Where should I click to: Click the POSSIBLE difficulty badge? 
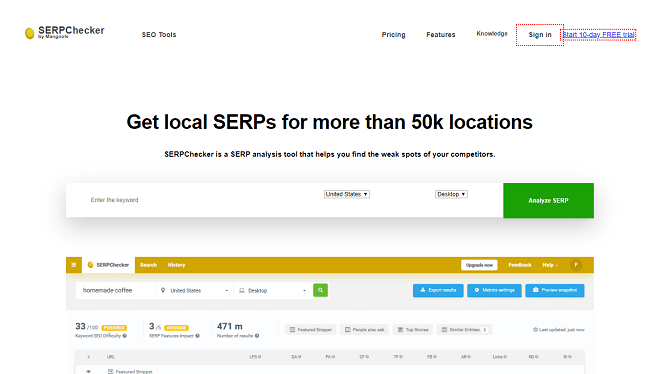pyautogui.click(x=114, y=328)
